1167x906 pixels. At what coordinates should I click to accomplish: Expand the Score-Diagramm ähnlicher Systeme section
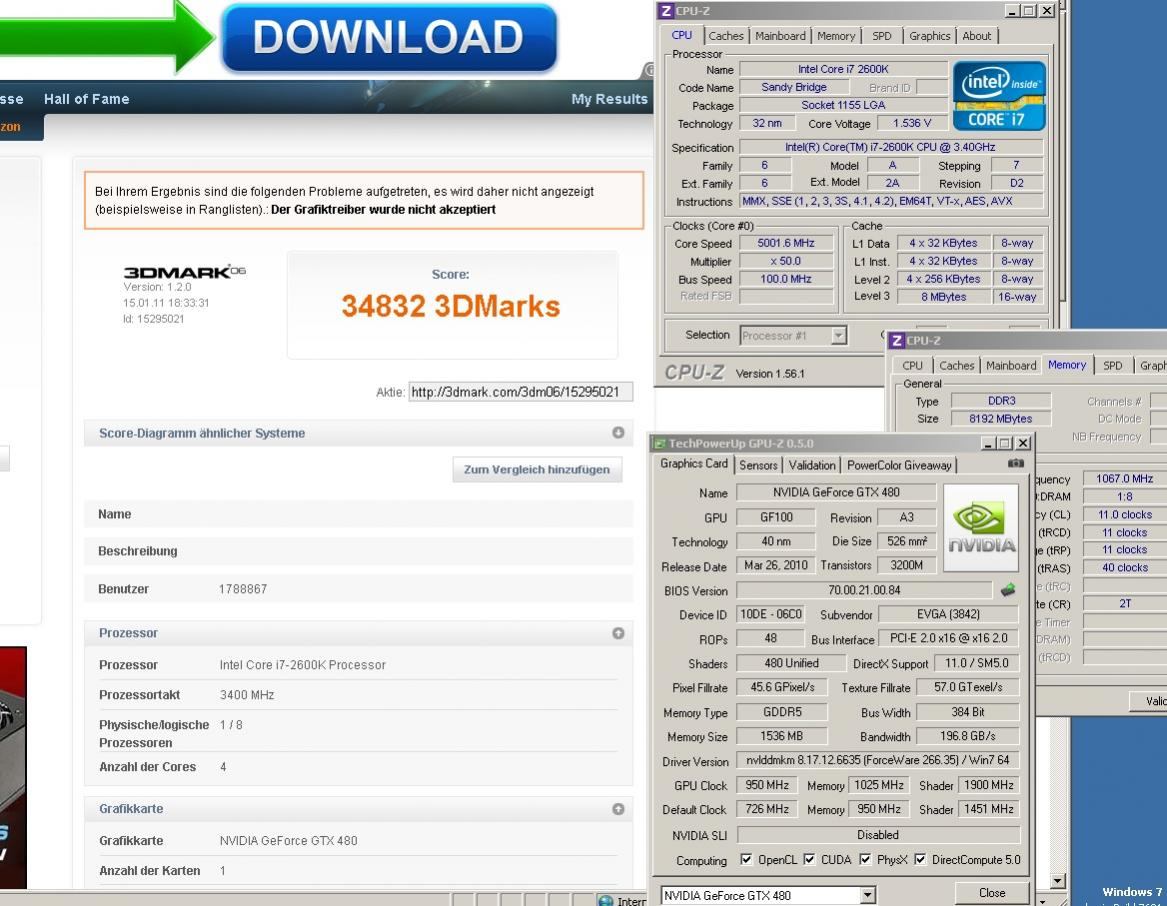coord(618,433)
